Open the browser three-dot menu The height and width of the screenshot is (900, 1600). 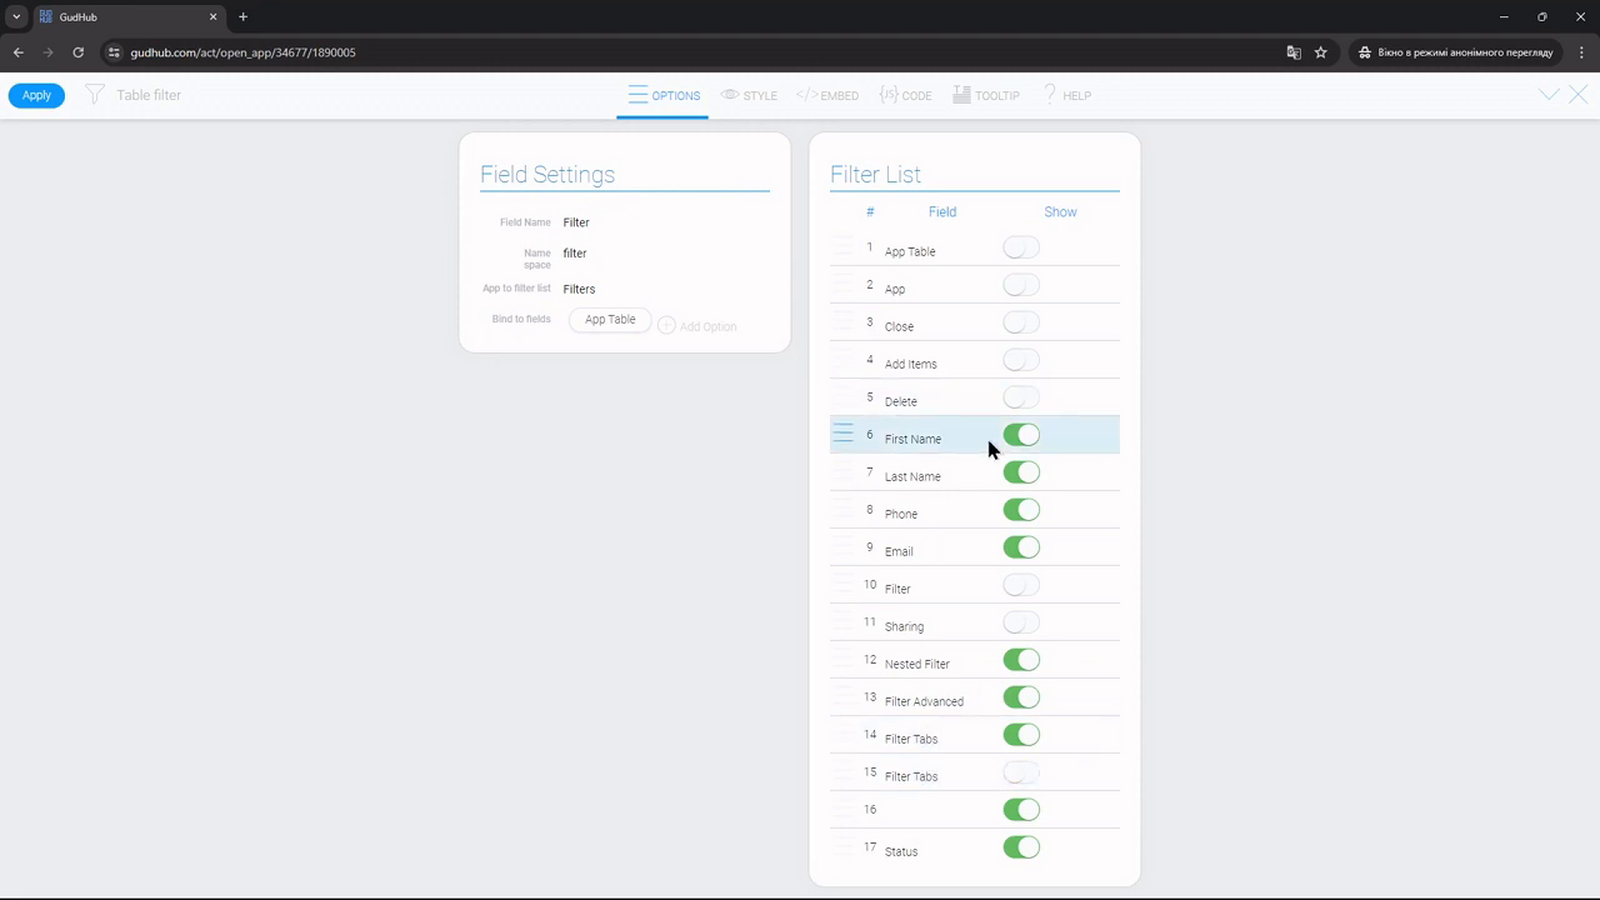coord(1581,52)
